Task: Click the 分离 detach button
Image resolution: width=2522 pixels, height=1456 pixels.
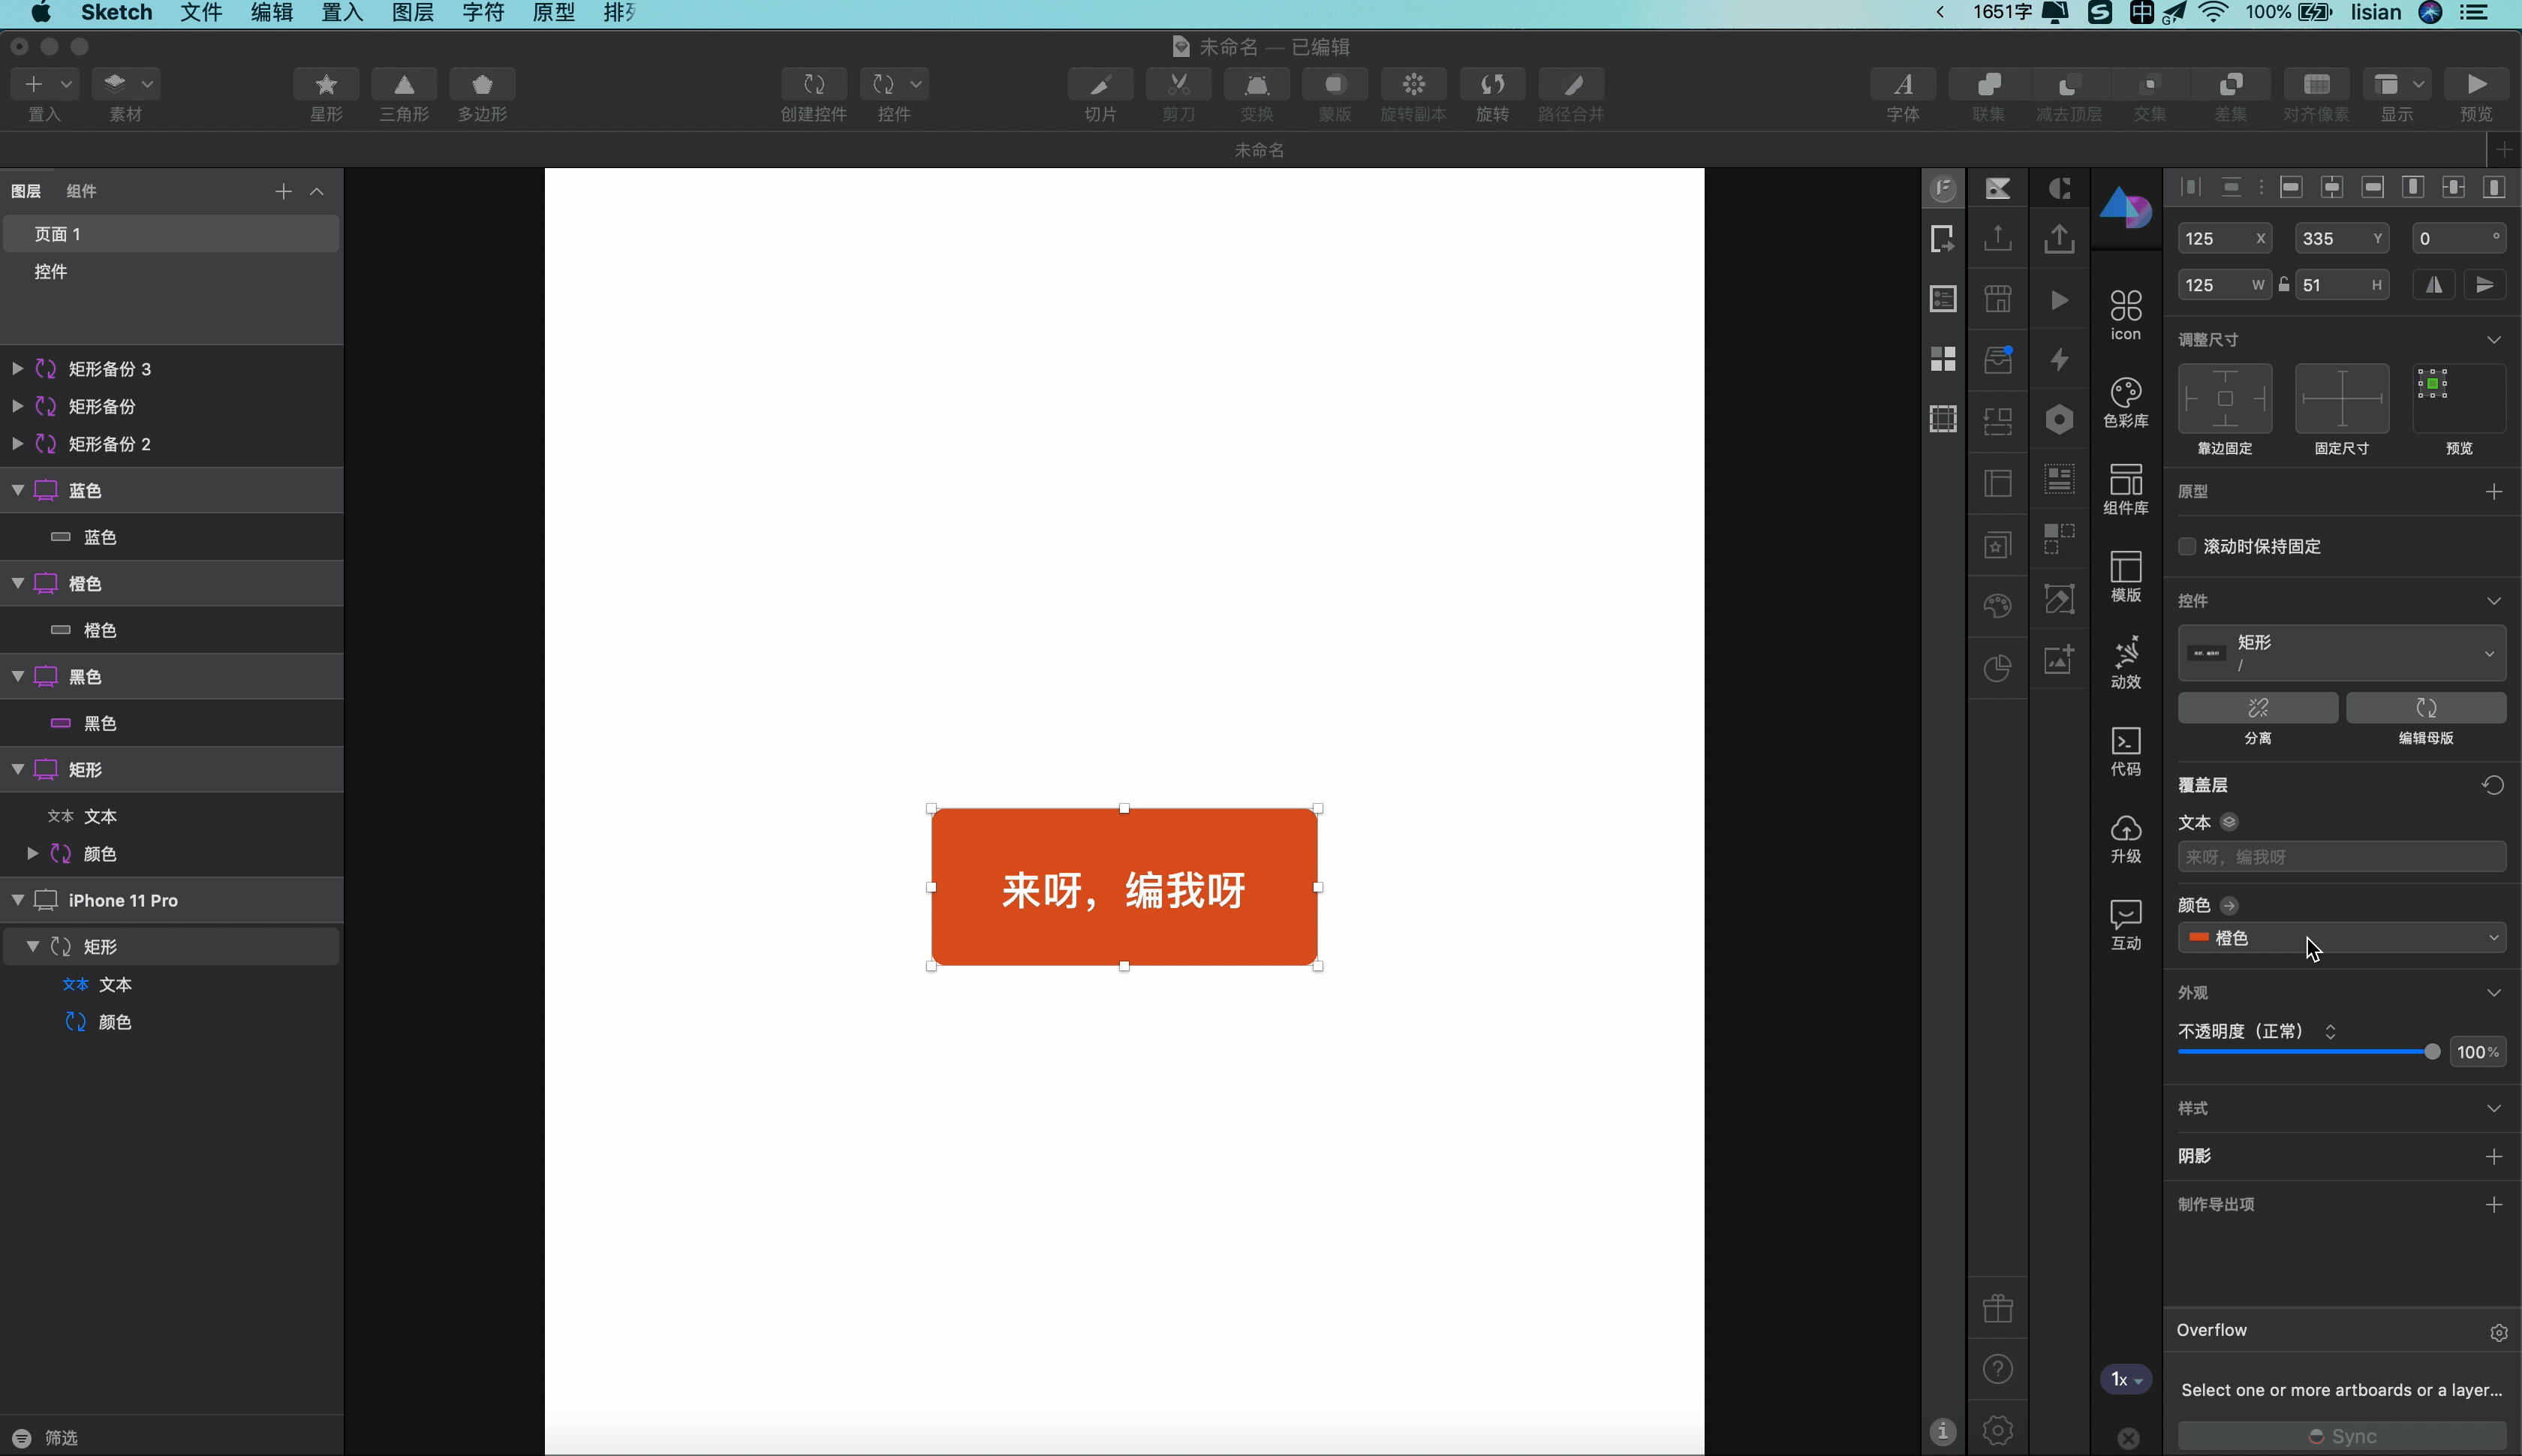Action: click(x=2257, y=708)
